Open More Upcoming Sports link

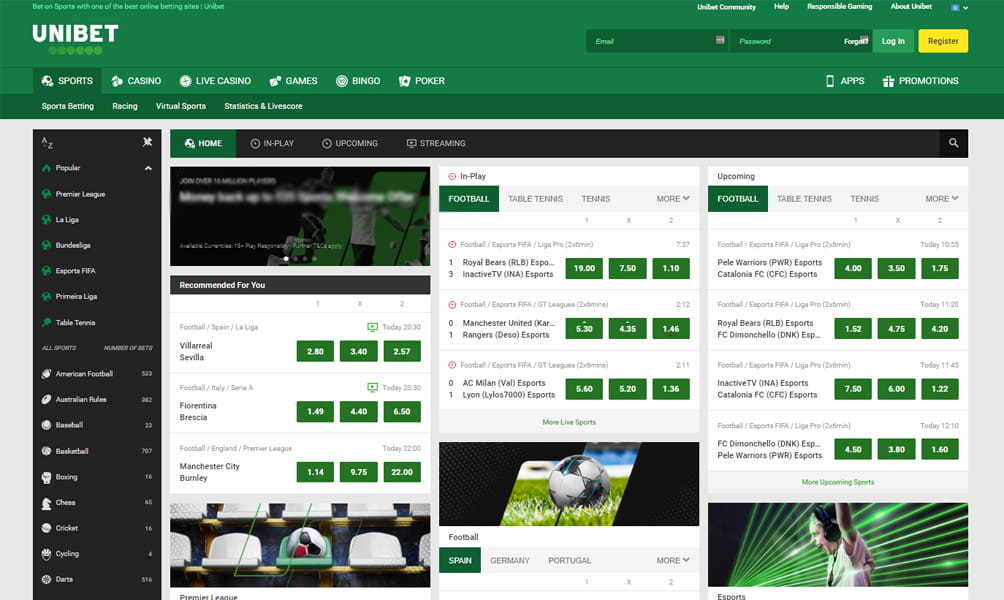click(x=838, y=482)
